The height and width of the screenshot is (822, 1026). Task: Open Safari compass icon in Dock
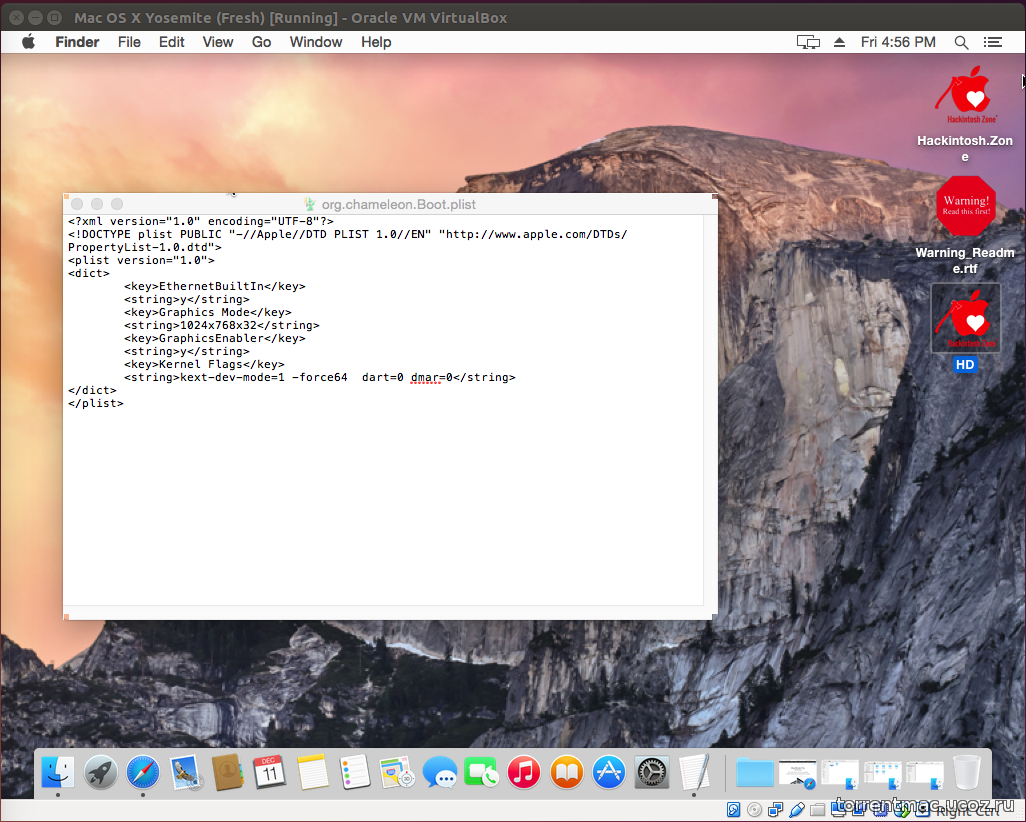pos(143,772)
